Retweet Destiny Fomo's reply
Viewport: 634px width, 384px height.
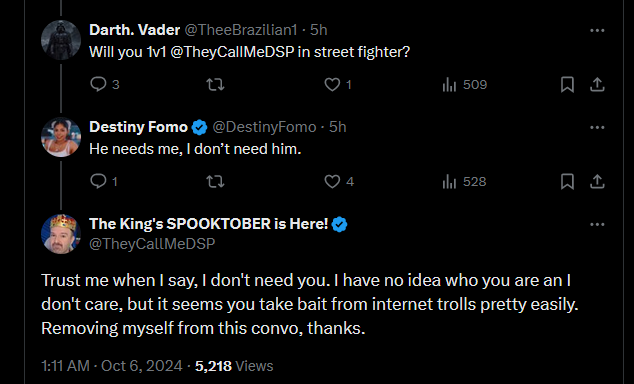click(215, 181)
